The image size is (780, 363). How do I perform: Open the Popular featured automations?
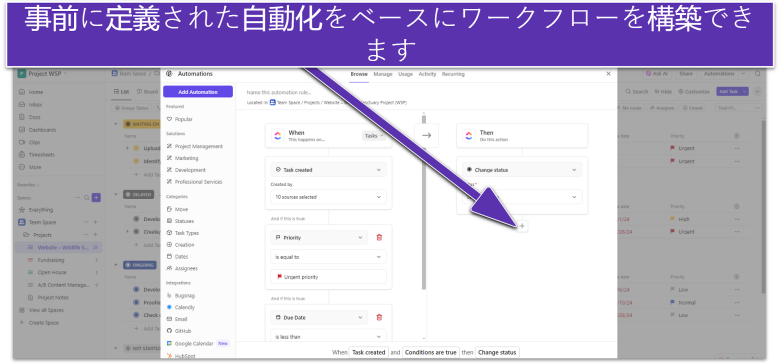pos(180,119)
